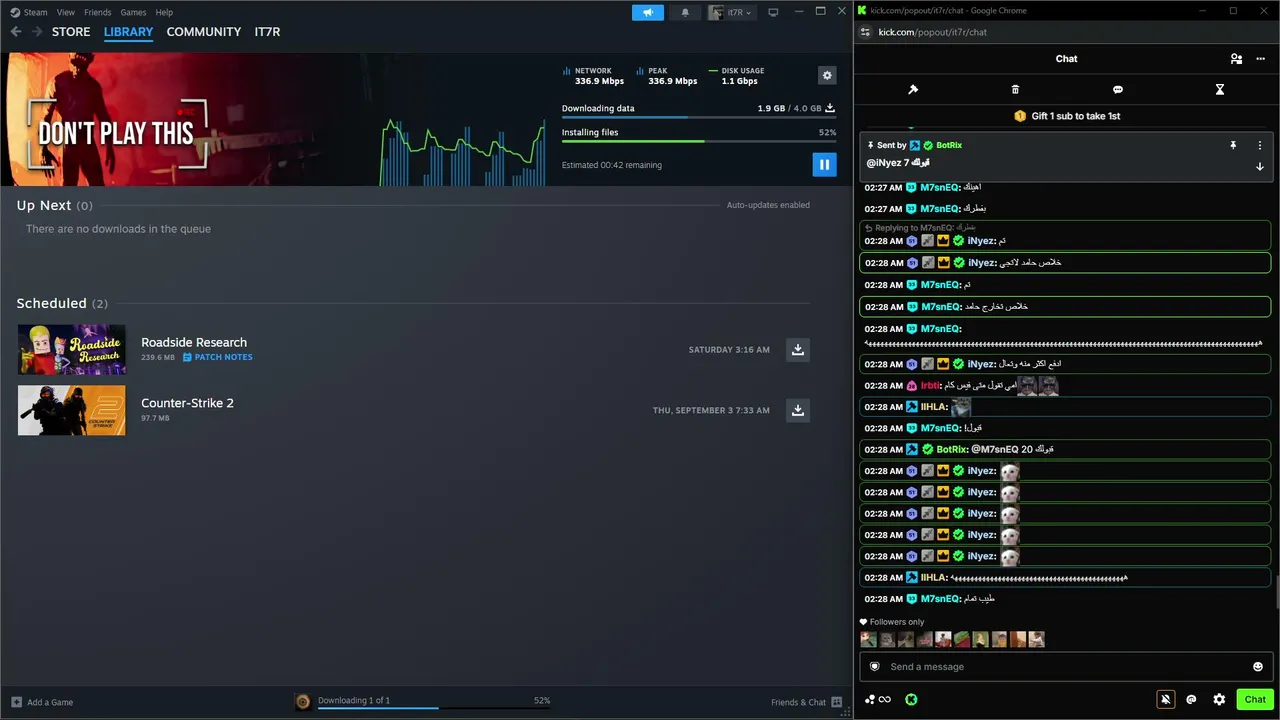Download Counter-Strike 2 update now
1280x720 pixels.
coord(797,410)
